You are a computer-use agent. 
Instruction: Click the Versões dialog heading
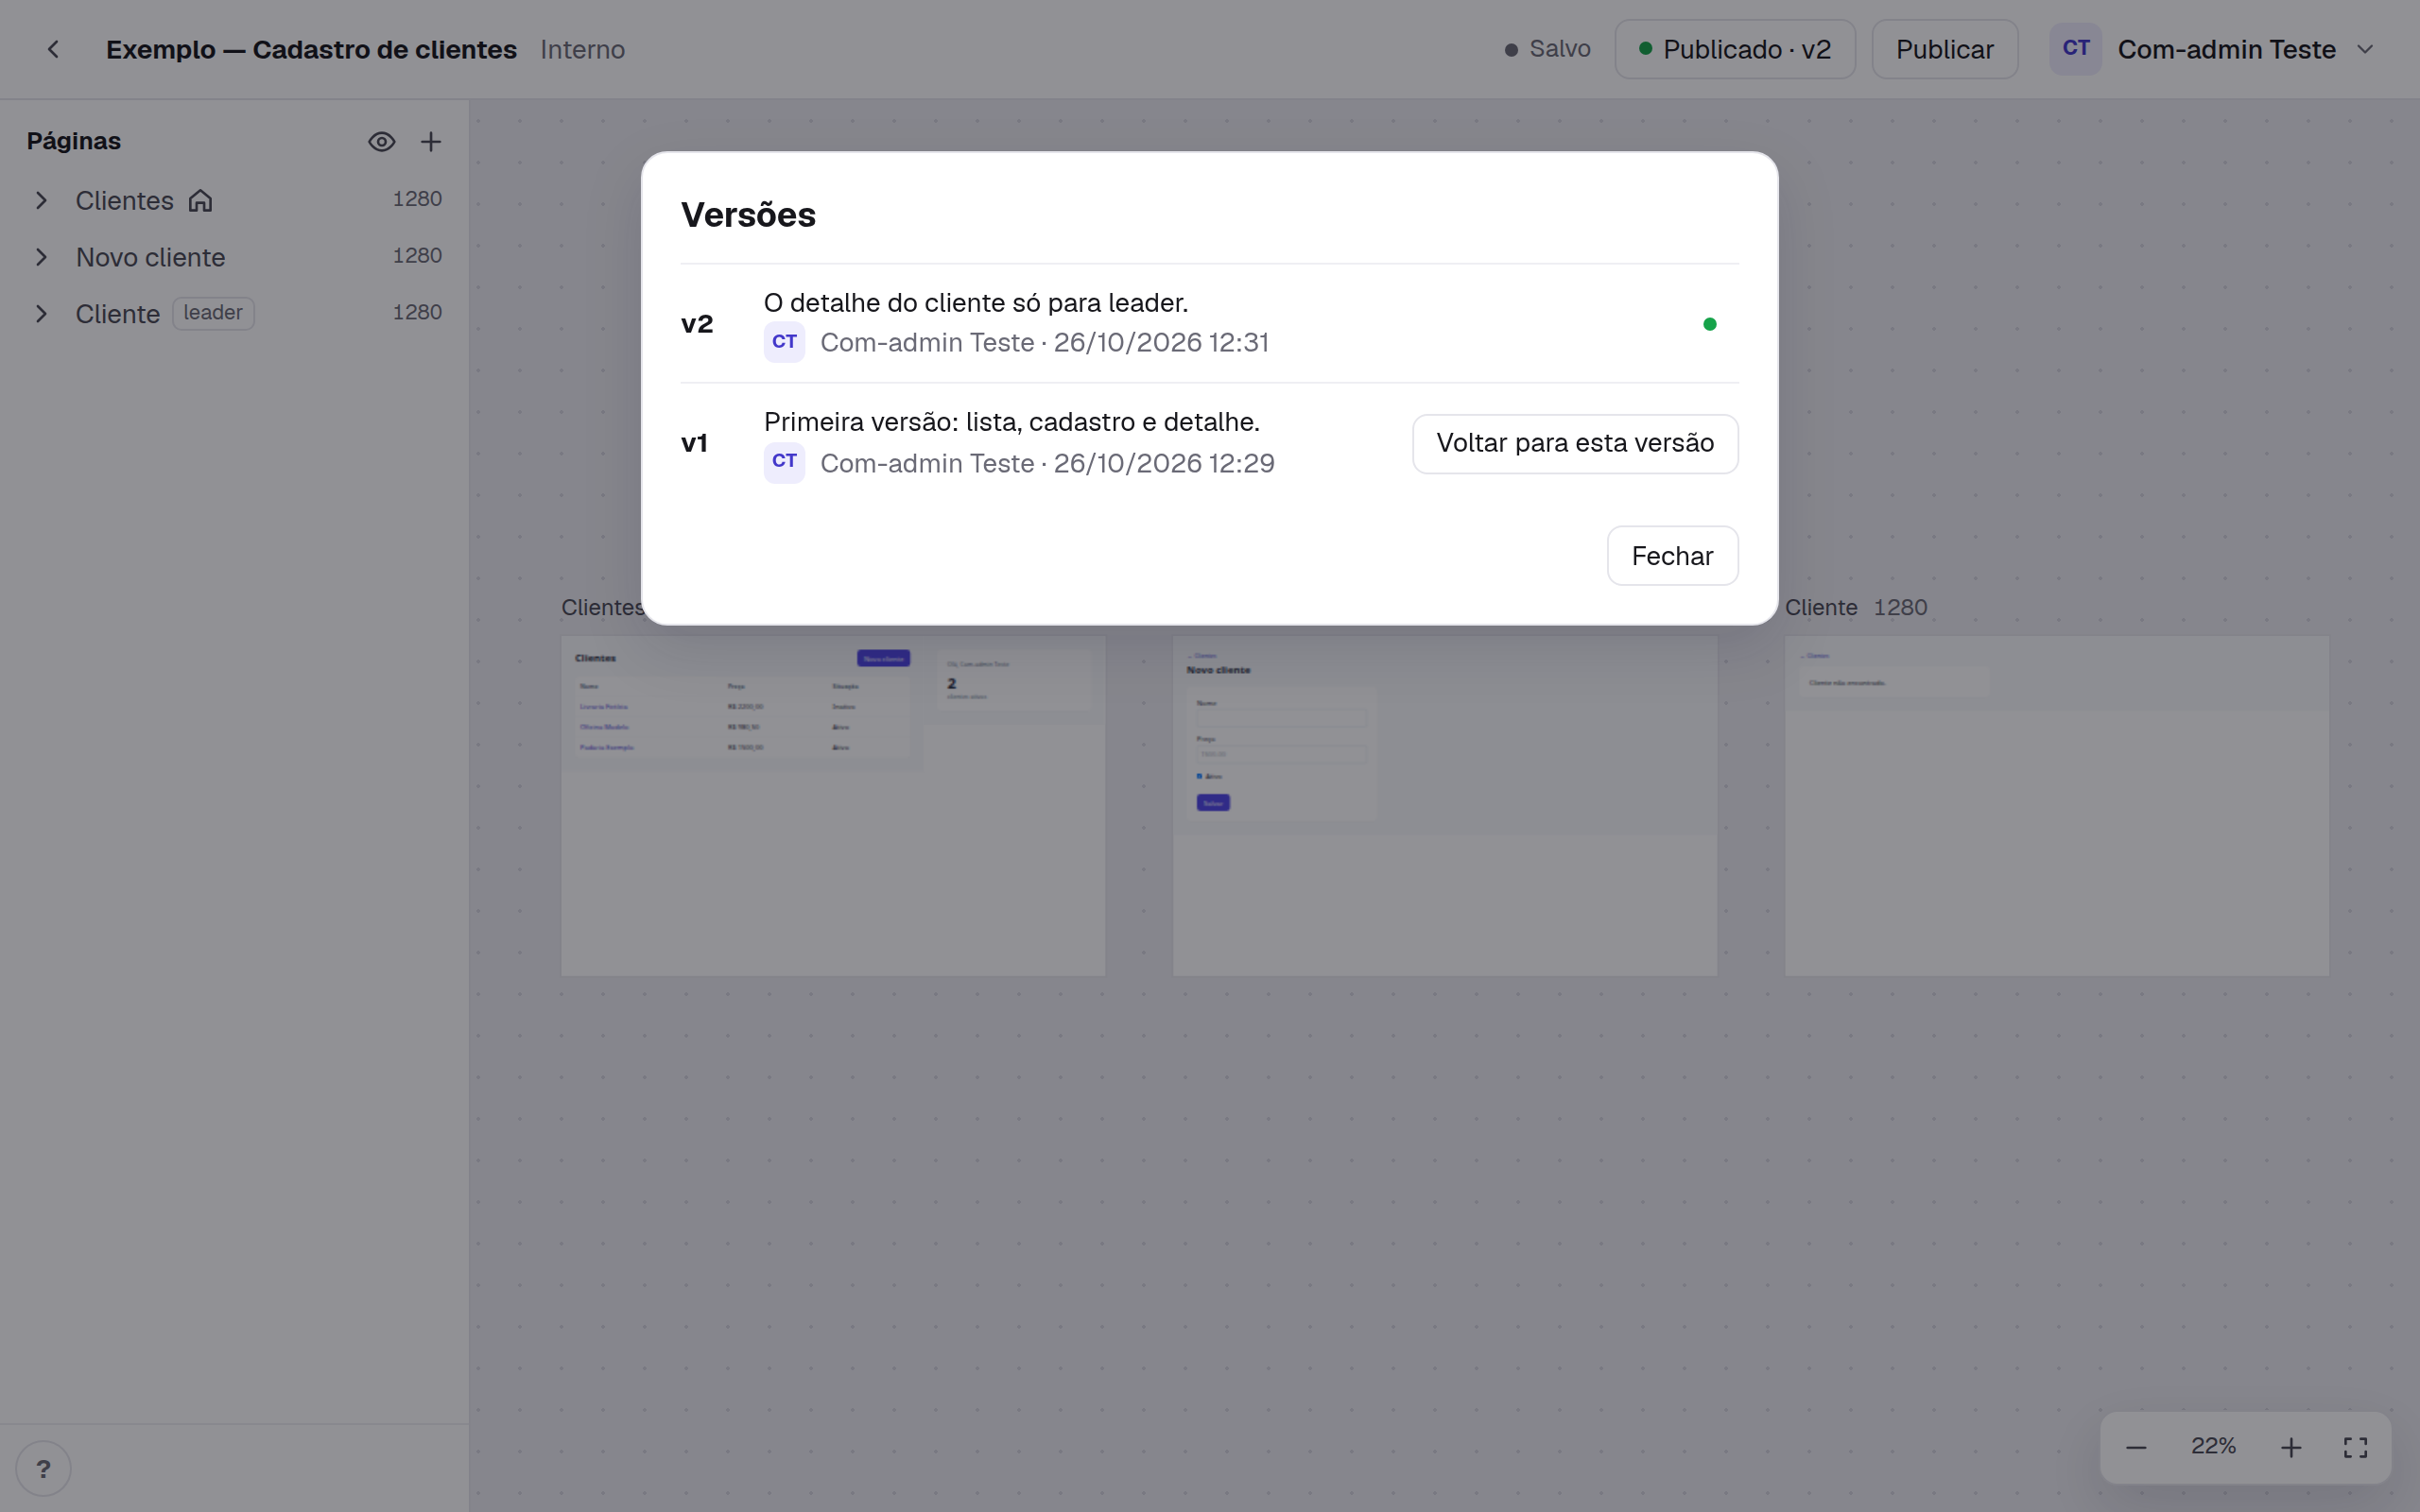(748, 215)
